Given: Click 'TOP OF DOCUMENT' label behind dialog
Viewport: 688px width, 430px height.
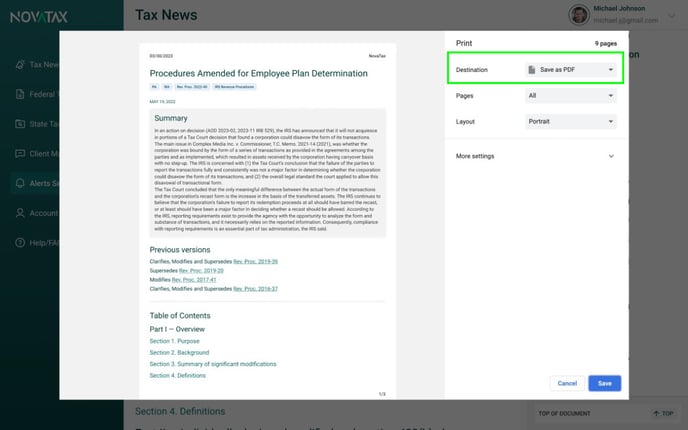Looking at the screenshot, I should pos(564,413).
